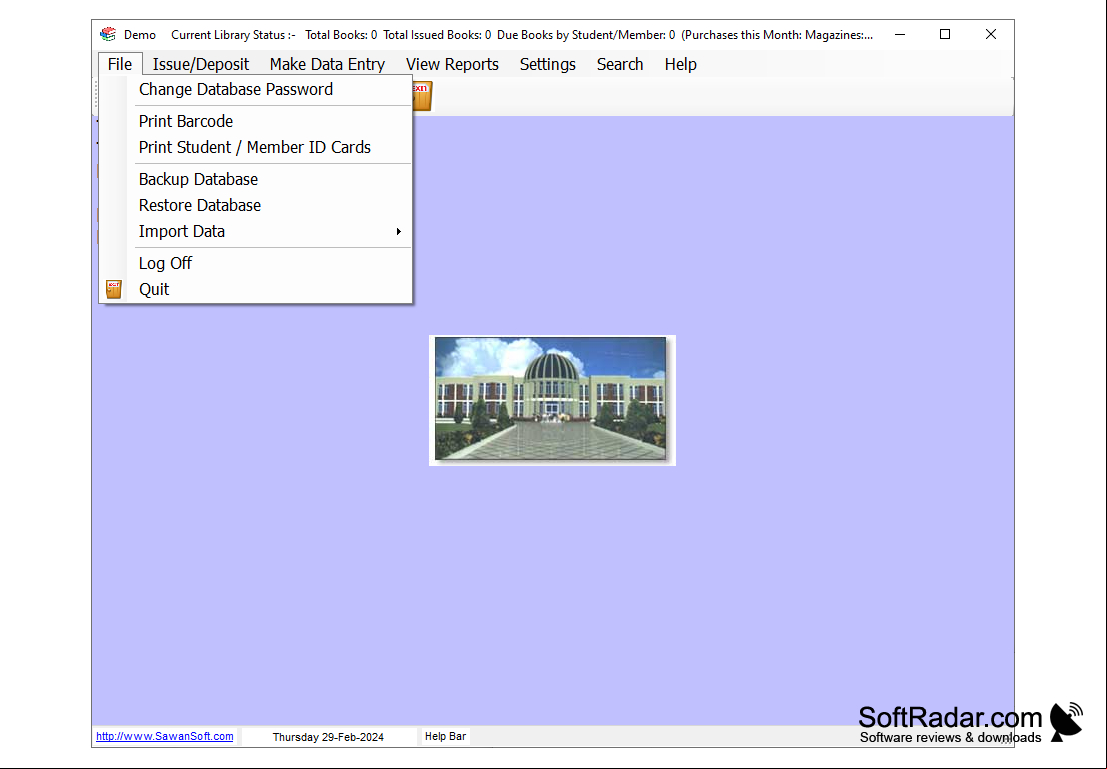
Task: Click the Quit door icon in File menu
Action: tap(113, 290)
